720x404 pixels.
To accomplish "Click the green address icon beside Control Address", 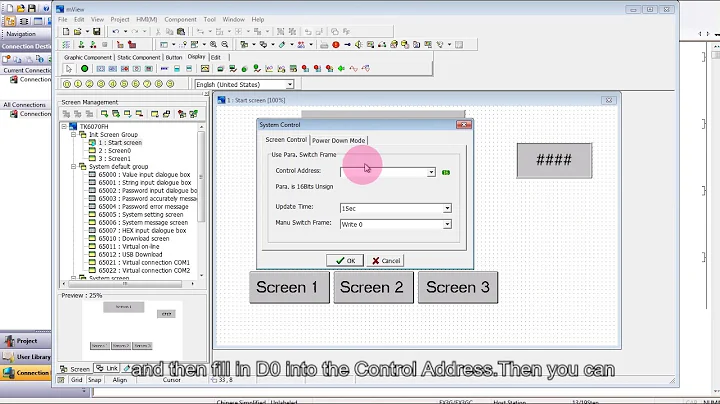I will pos(446,172).
